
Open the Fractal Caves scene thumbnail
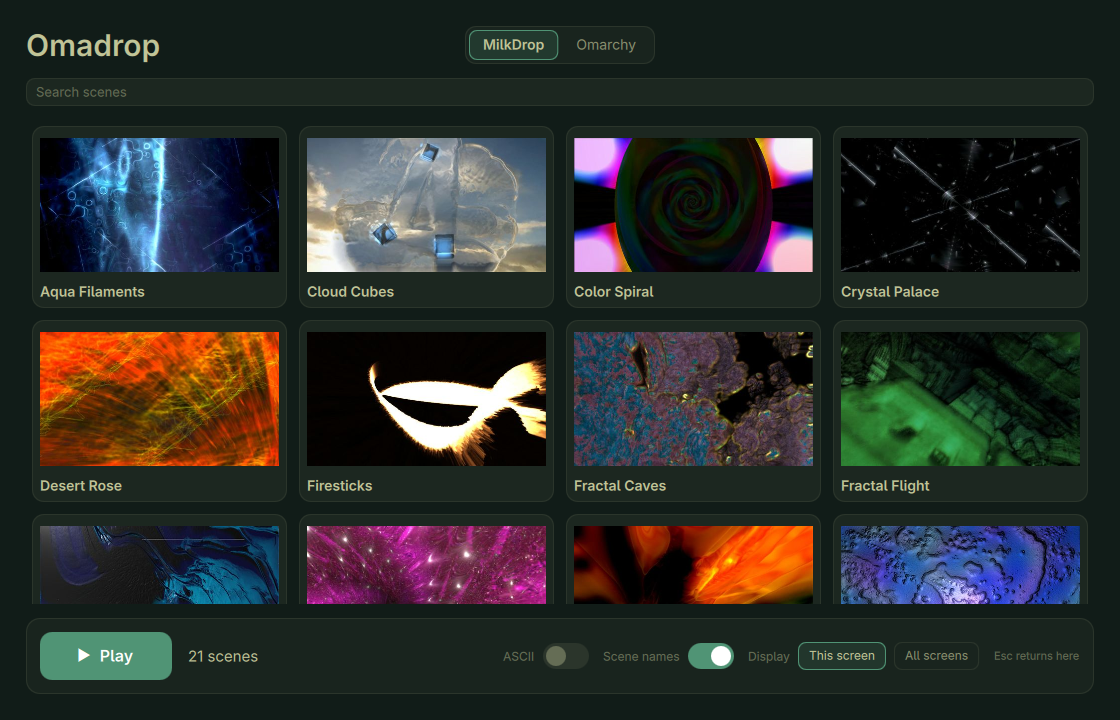click(x=694, y=399)
